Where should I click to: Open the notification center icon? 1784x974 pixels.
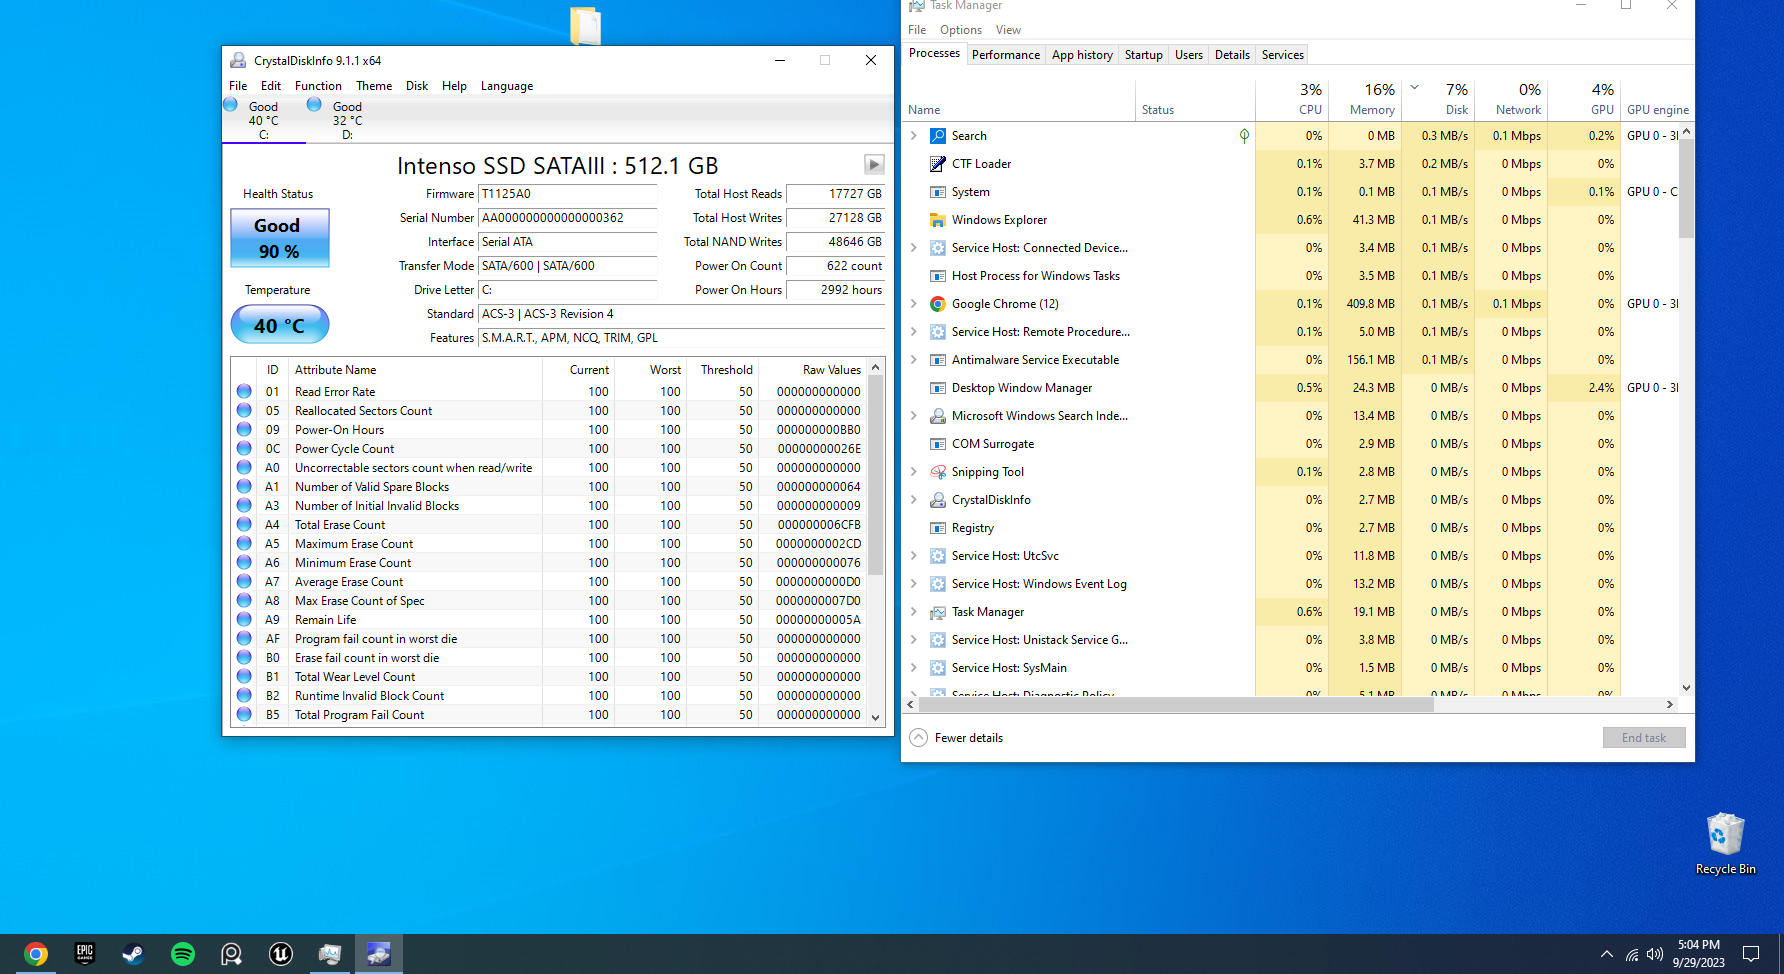coord(1751,954)
